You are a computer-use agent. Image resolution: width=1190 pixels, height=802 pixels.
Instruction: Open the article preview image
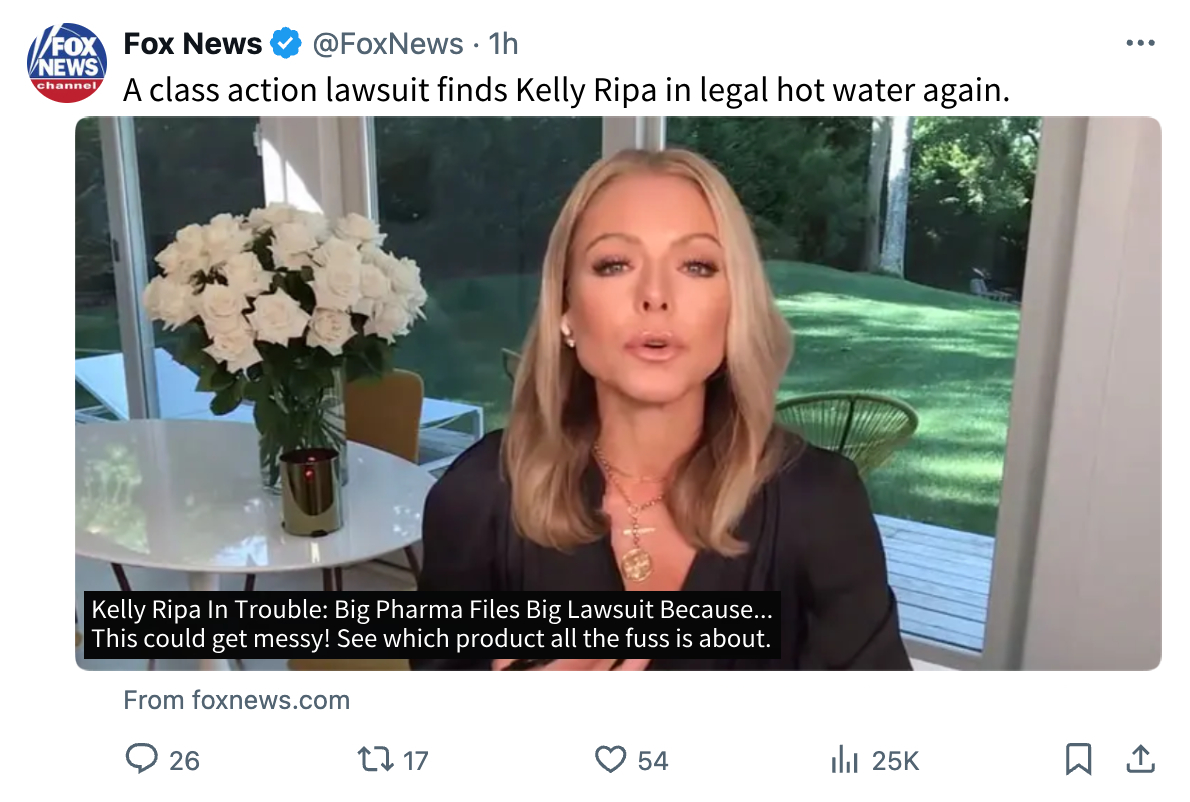[618, 350]
